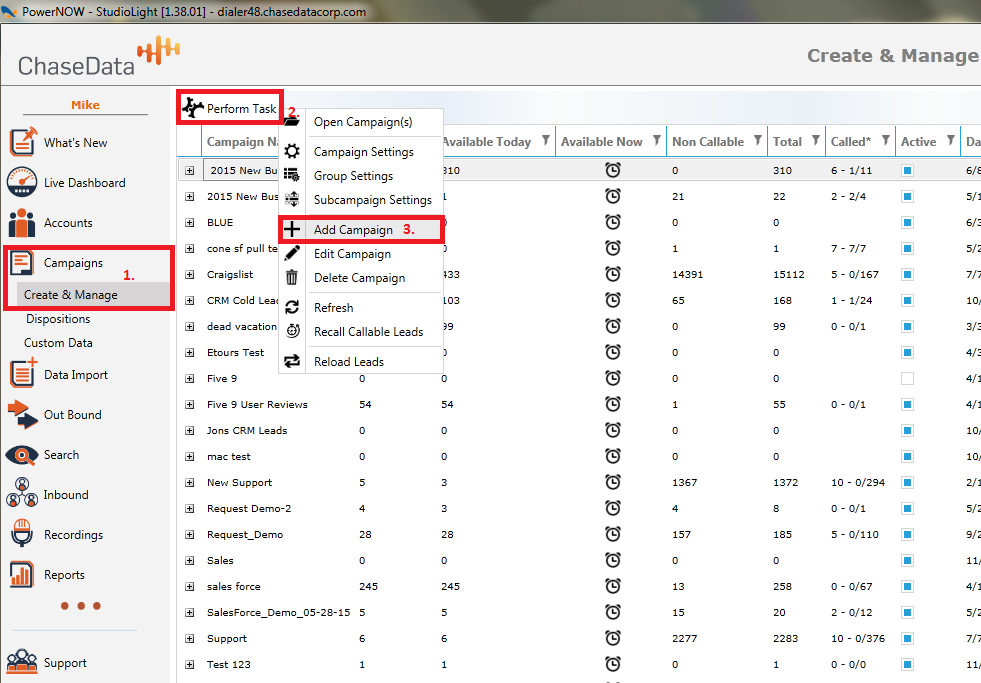
Task: Choose Add Campaign from the menu
Action: pos(353,230)
